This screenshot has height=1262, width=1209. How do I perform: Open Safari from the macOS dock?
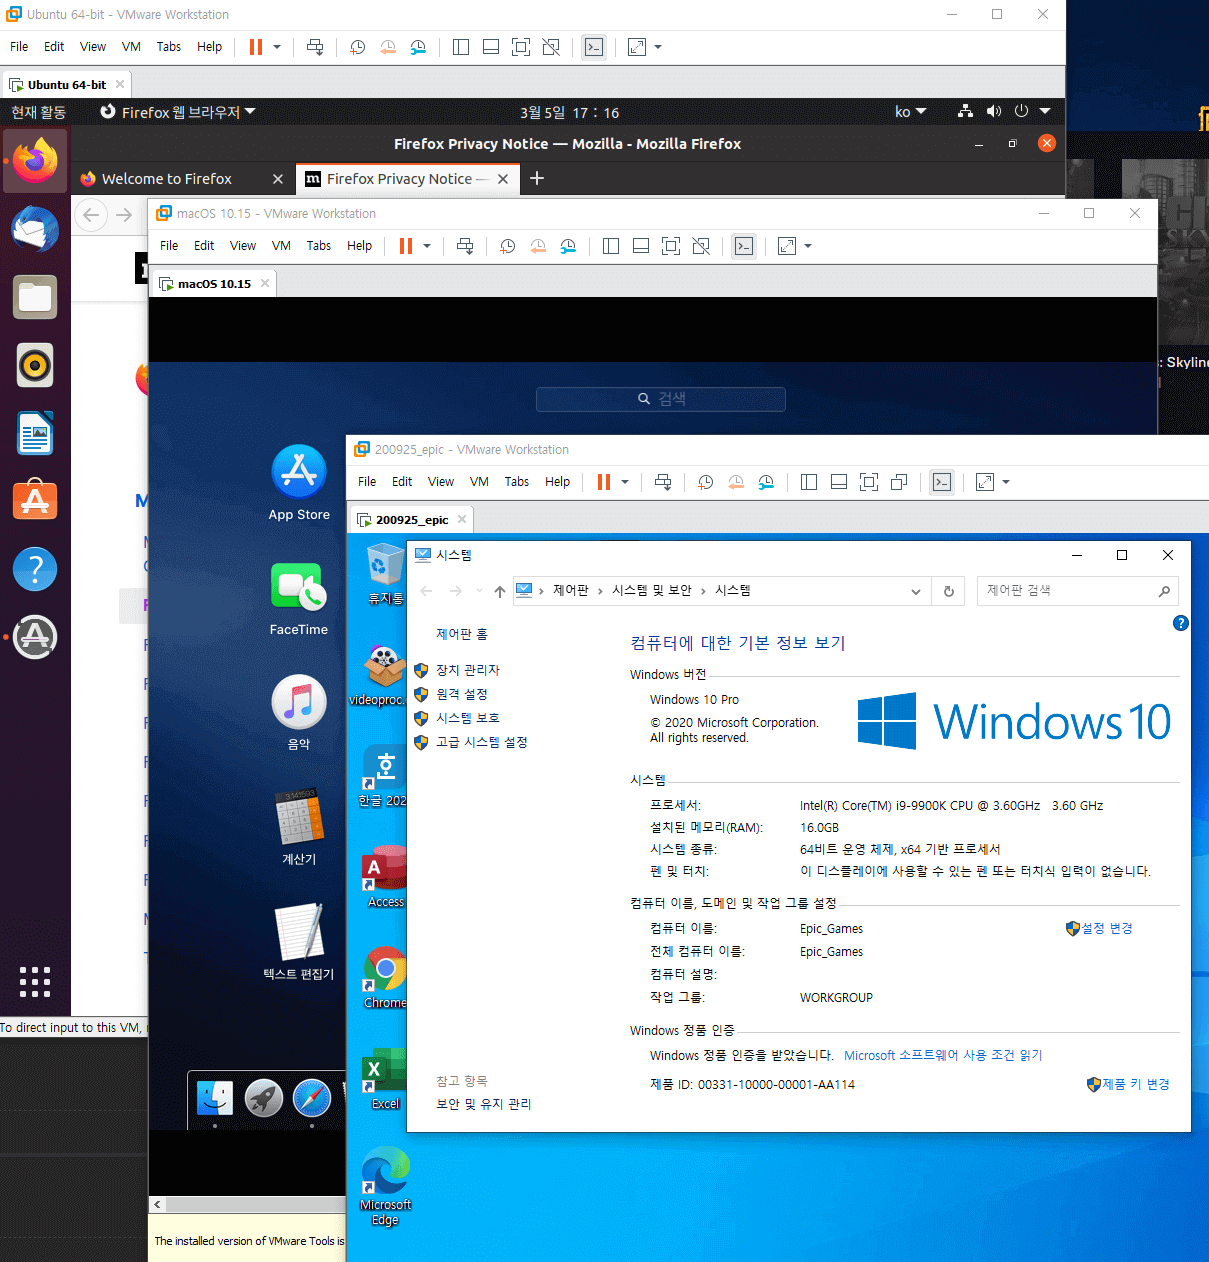click(x=312, y=1098)
